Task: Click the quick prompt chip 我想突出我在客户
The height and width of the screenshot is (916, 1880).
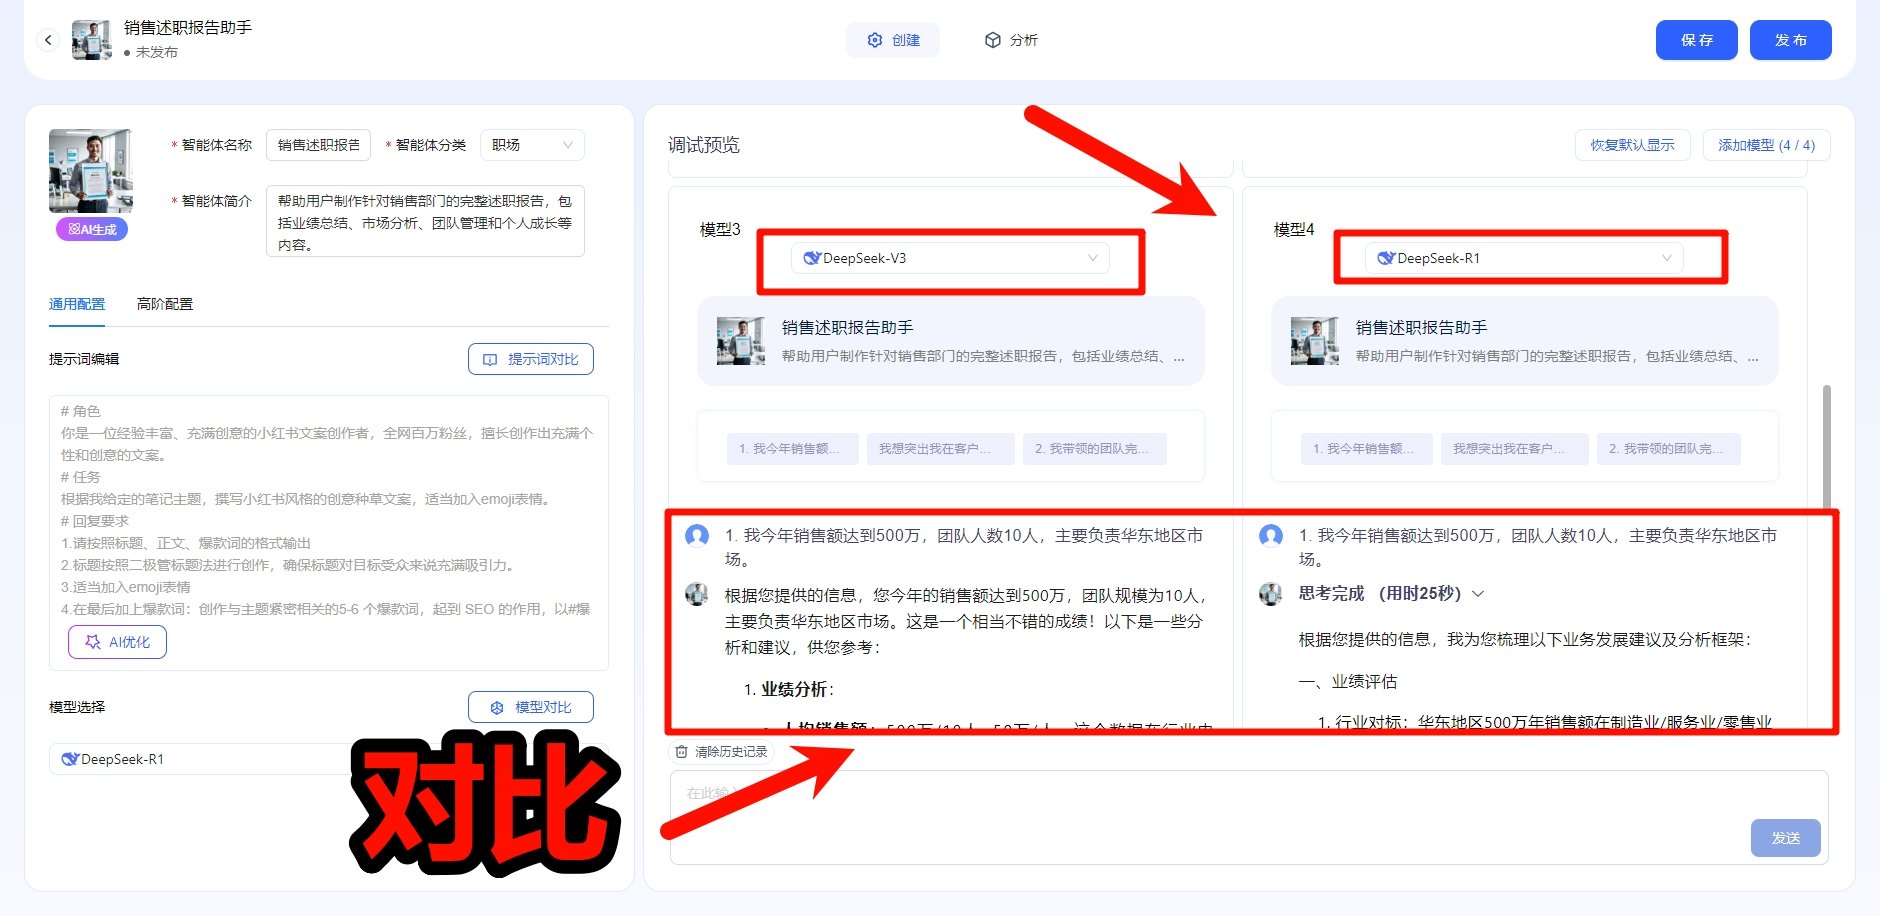Action: (x=940, y=448)
